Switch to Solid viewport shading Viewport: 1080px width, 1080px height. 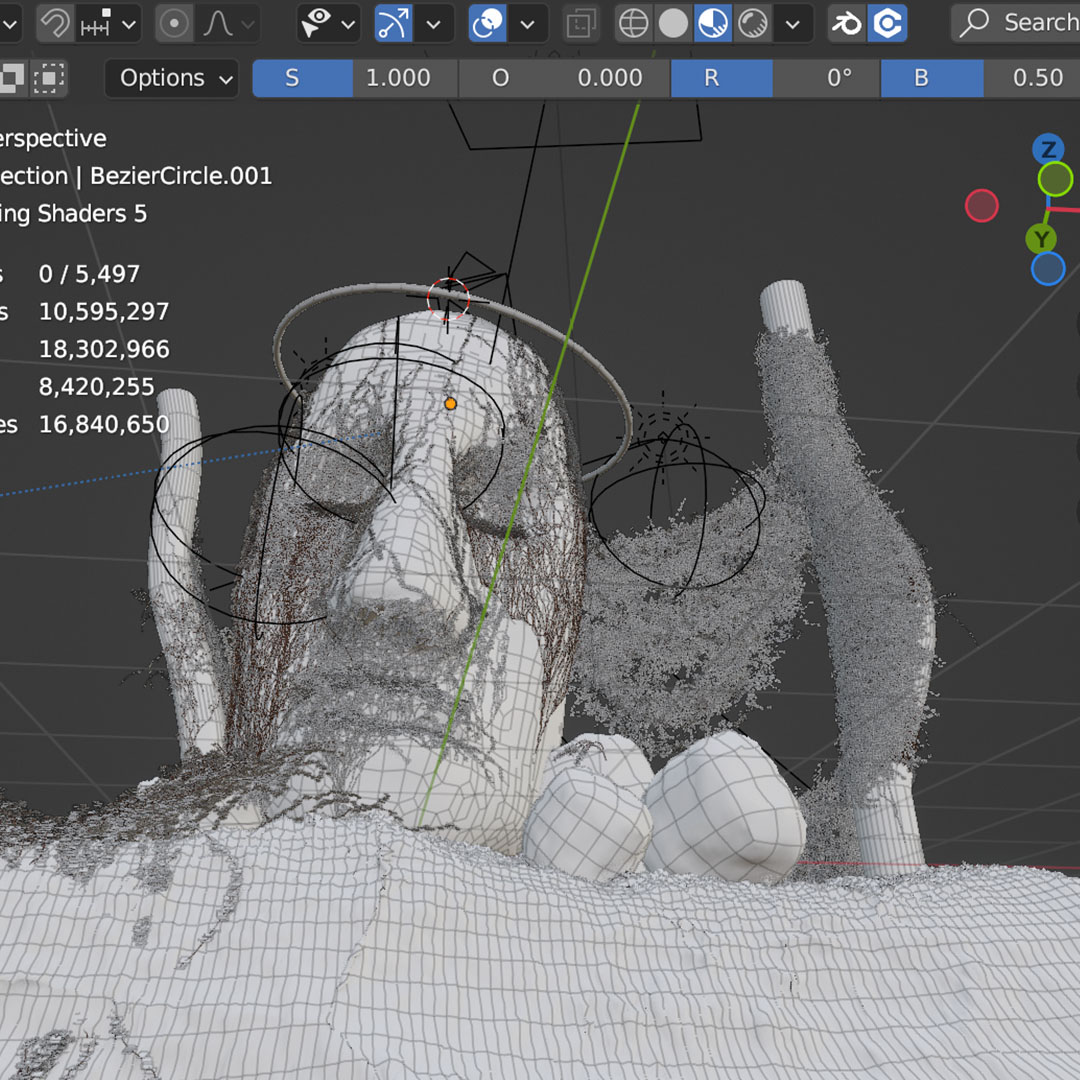point(673,23)
